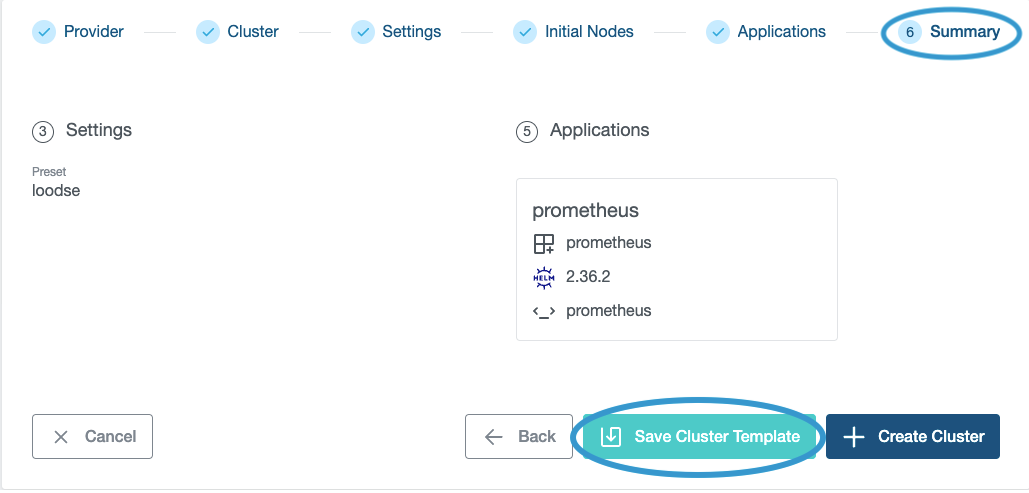Save Cluster Template
This screenshot has height=493, width=1029.
700,436
